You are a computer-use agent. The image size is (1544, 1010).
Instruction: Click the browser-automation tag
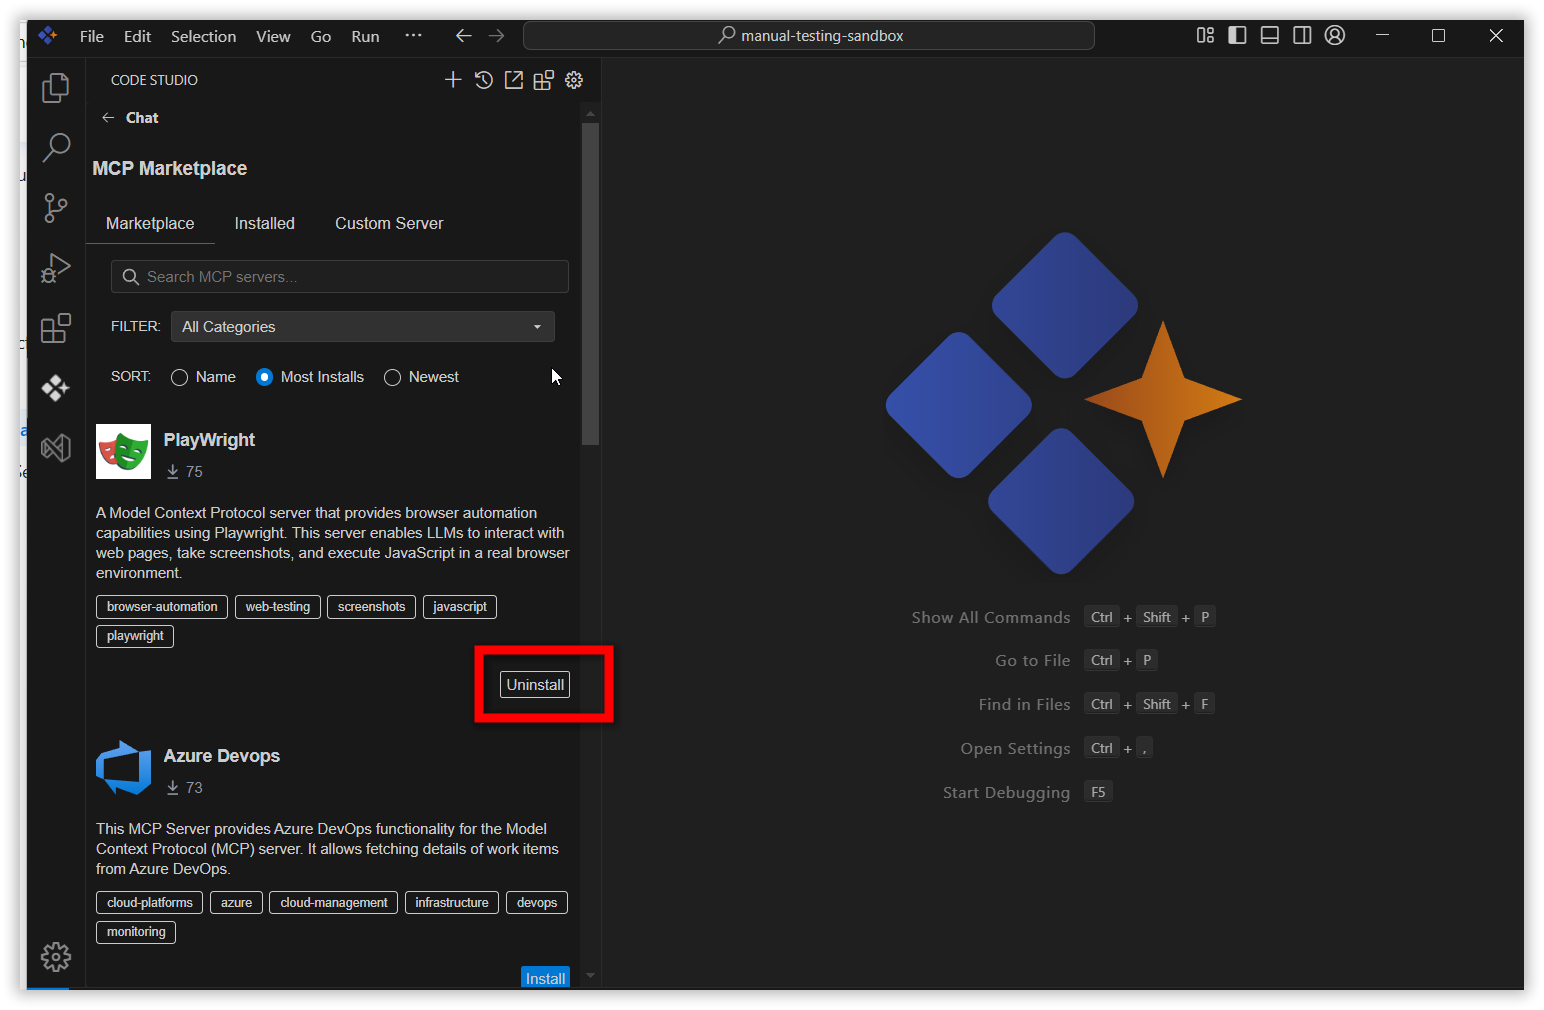[162, 607]
